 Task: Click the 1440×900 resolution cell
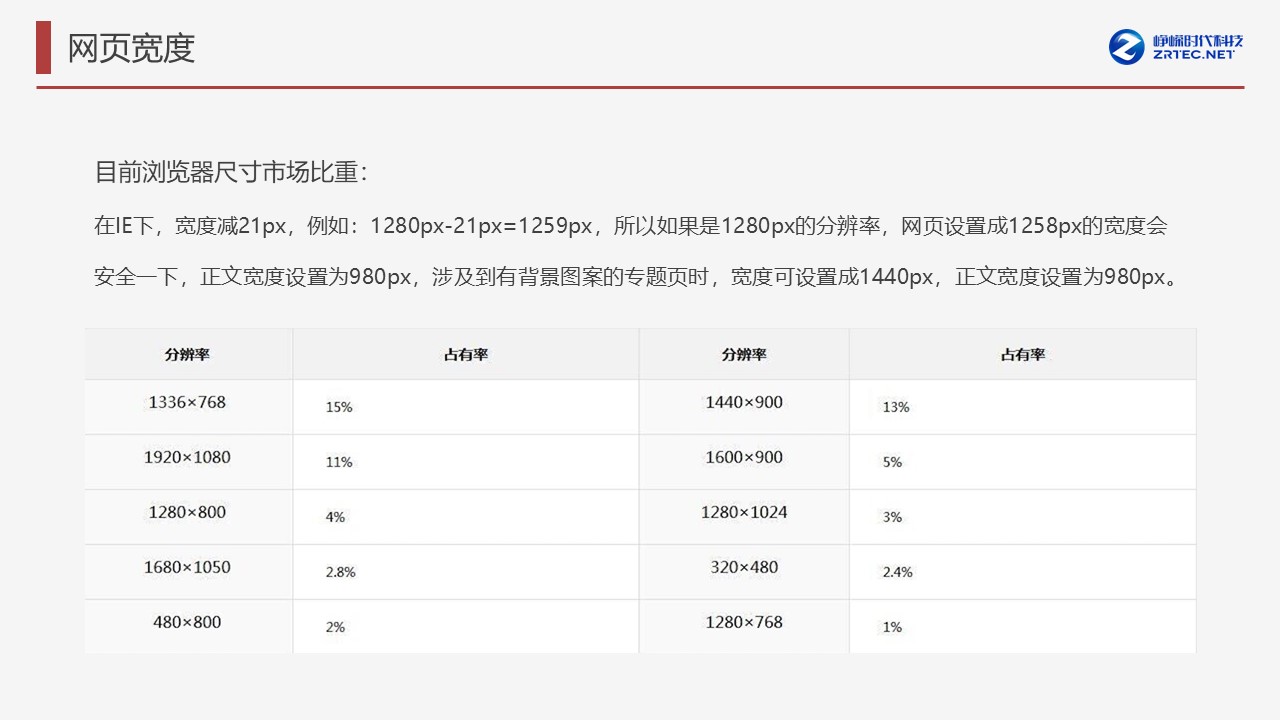pyautogui.click(x=744, y=403)
